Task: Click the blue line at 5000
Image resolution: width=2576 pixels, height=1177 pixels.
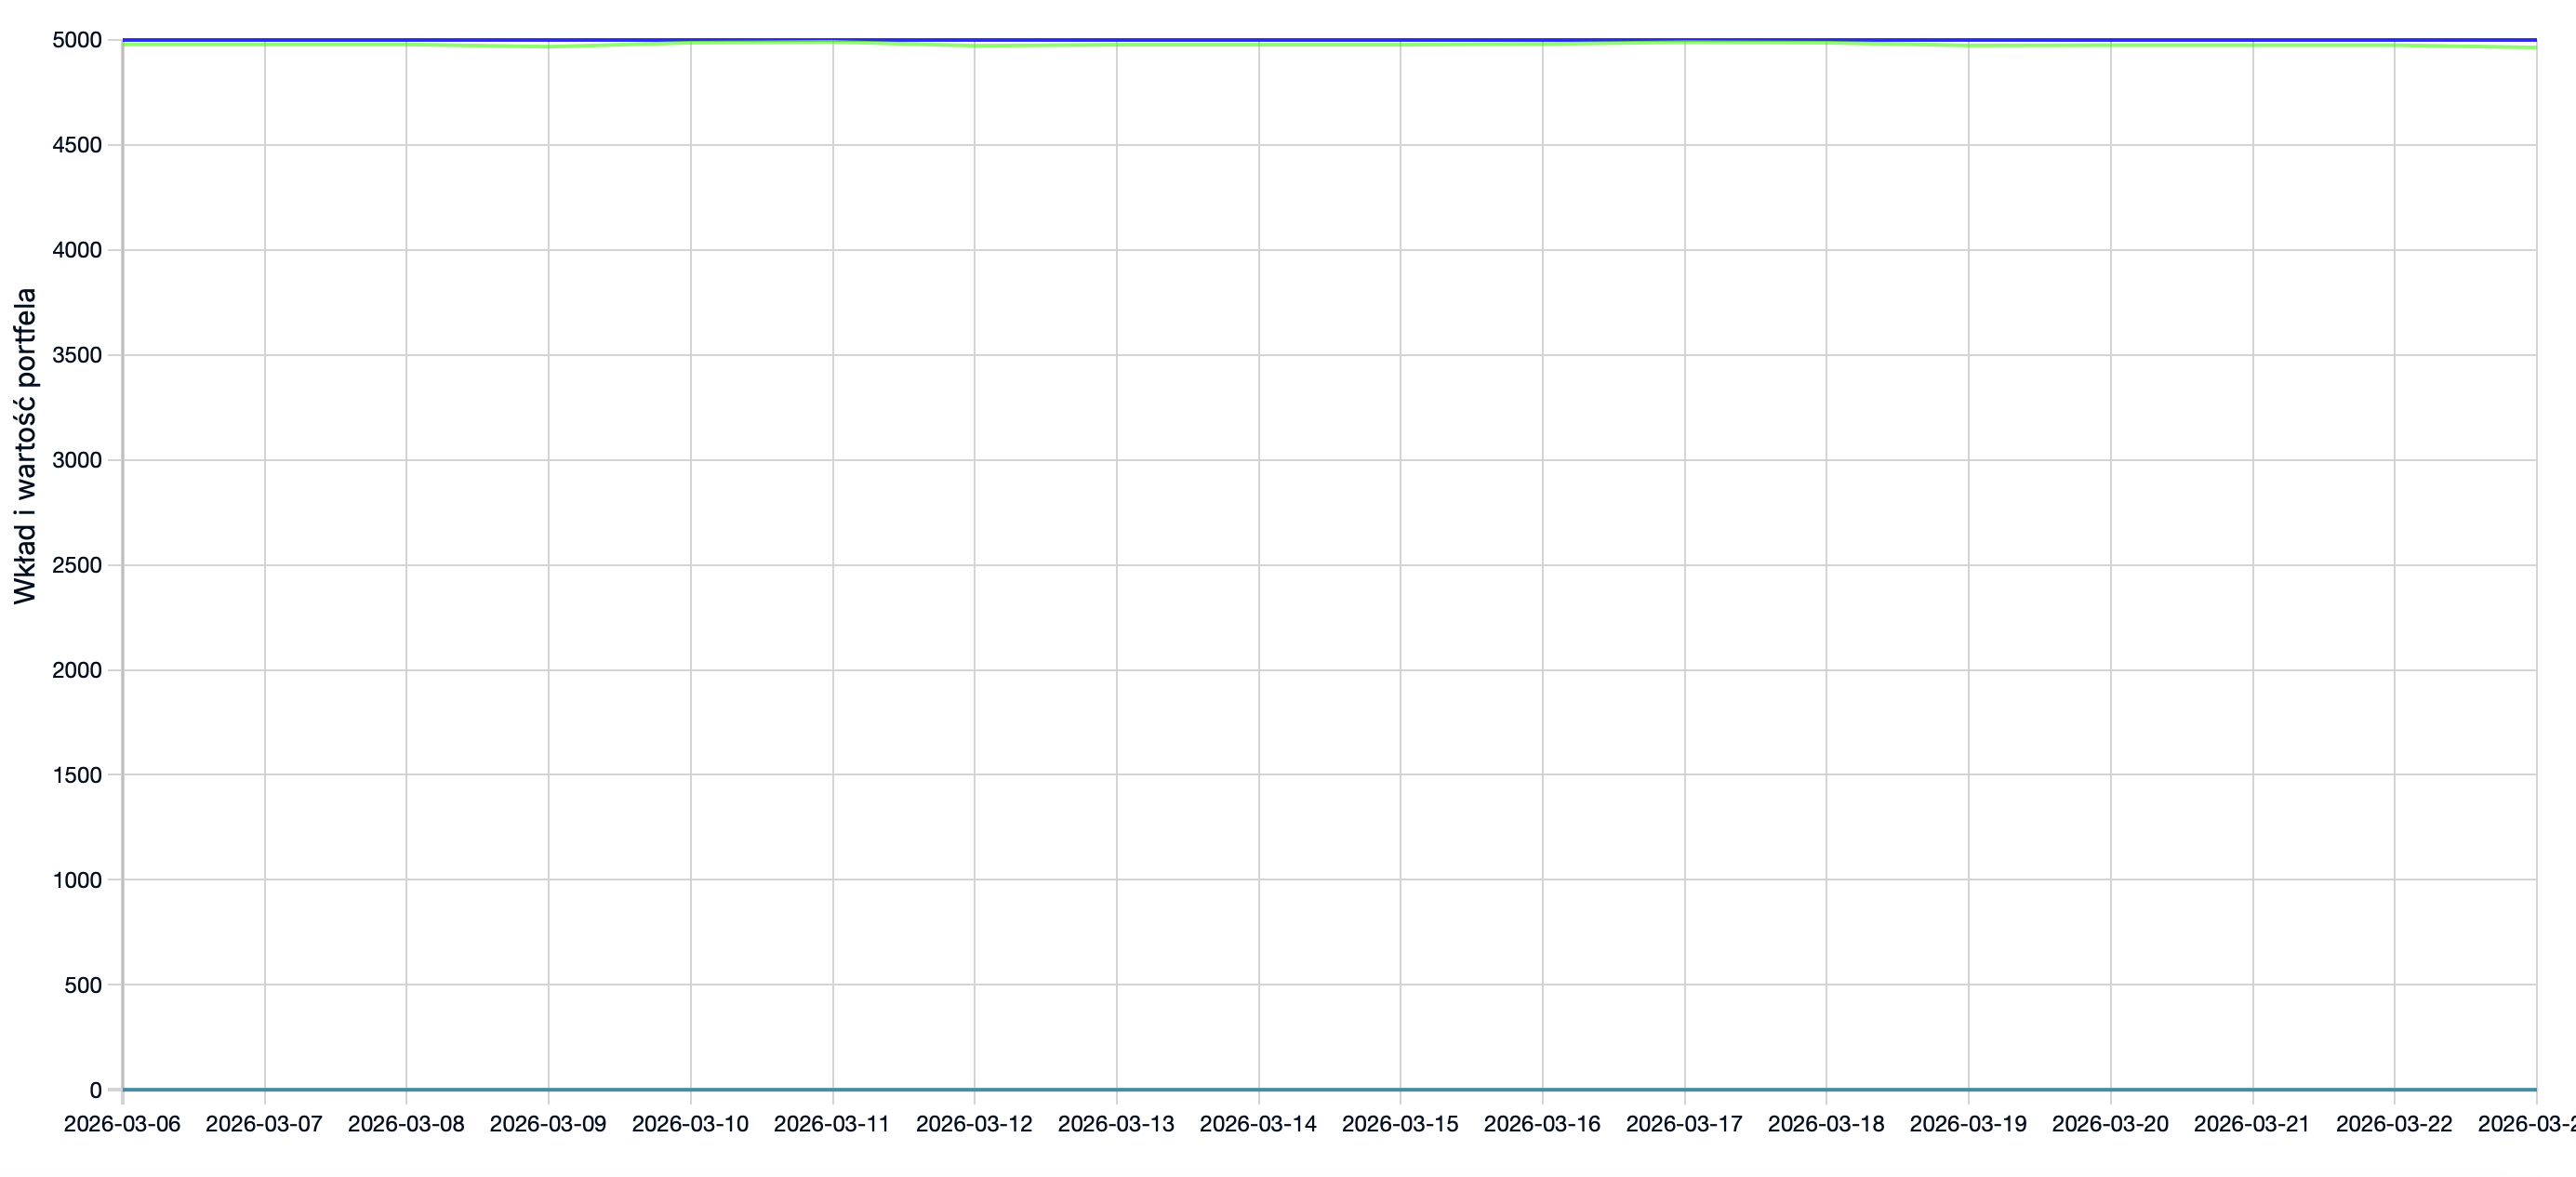Action: point(1330,39)
